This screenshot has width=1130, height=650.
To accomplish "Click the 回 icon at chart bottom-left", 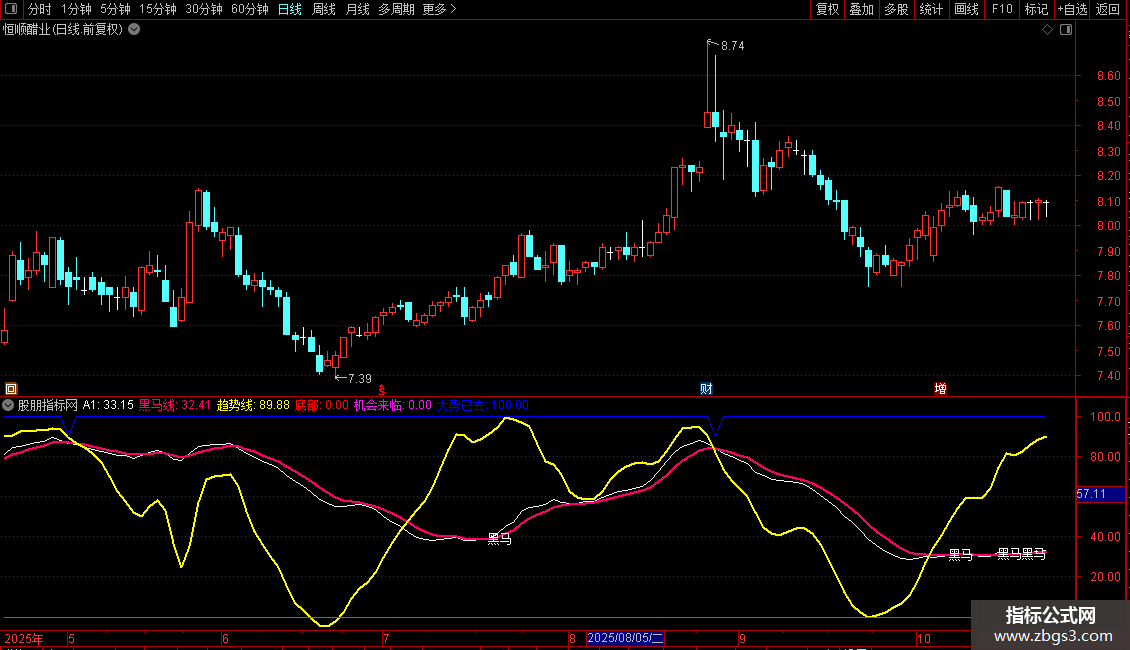I will click(11, 388).
